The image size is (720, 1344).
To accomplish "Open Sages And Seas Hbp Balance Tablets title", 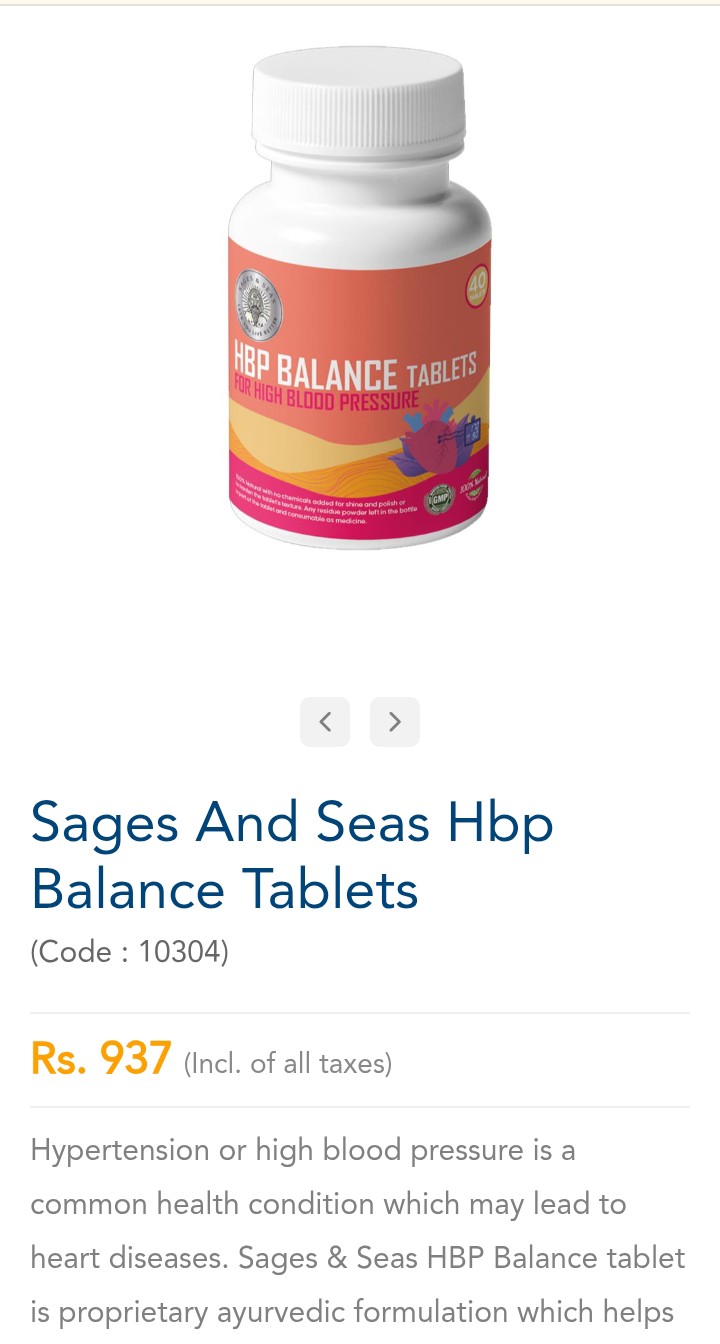I will pos(292,856).
